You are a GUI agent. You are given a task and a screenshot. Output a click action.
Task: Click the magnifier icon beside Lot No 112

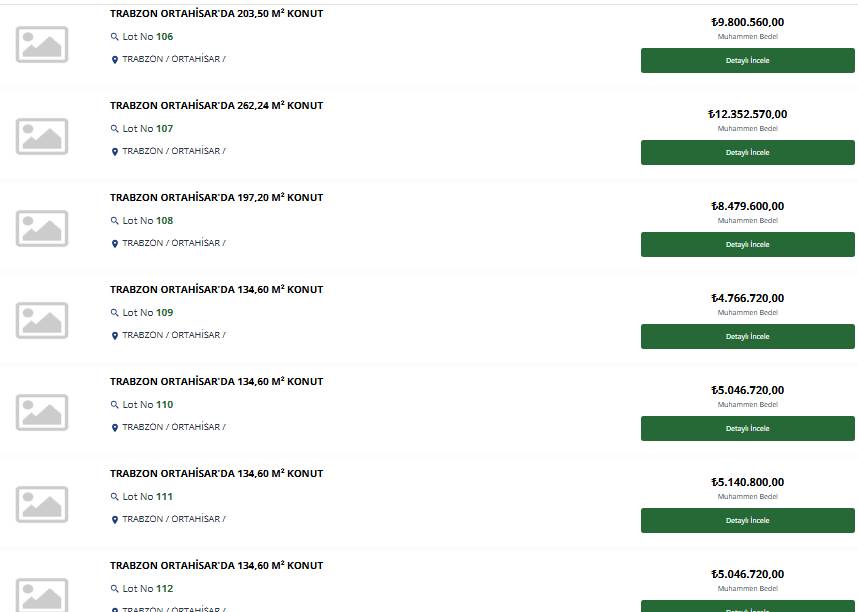(x=114, y=588)
